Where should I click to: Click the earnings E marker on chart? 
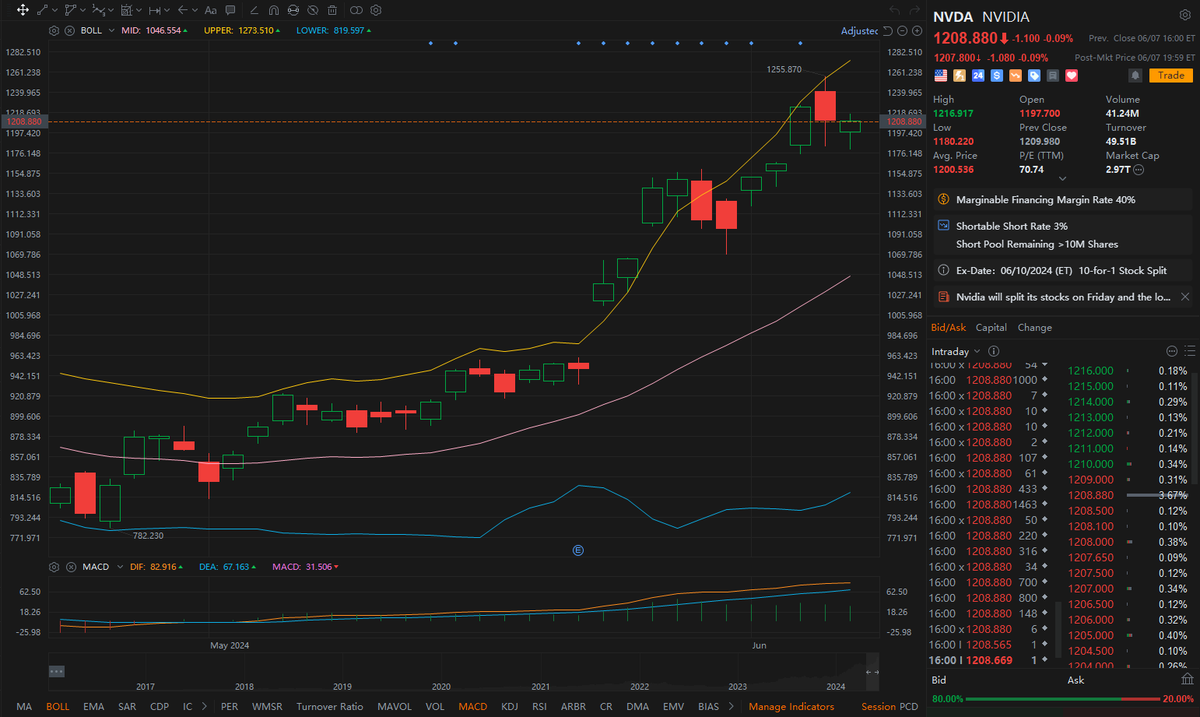[578, 550]
